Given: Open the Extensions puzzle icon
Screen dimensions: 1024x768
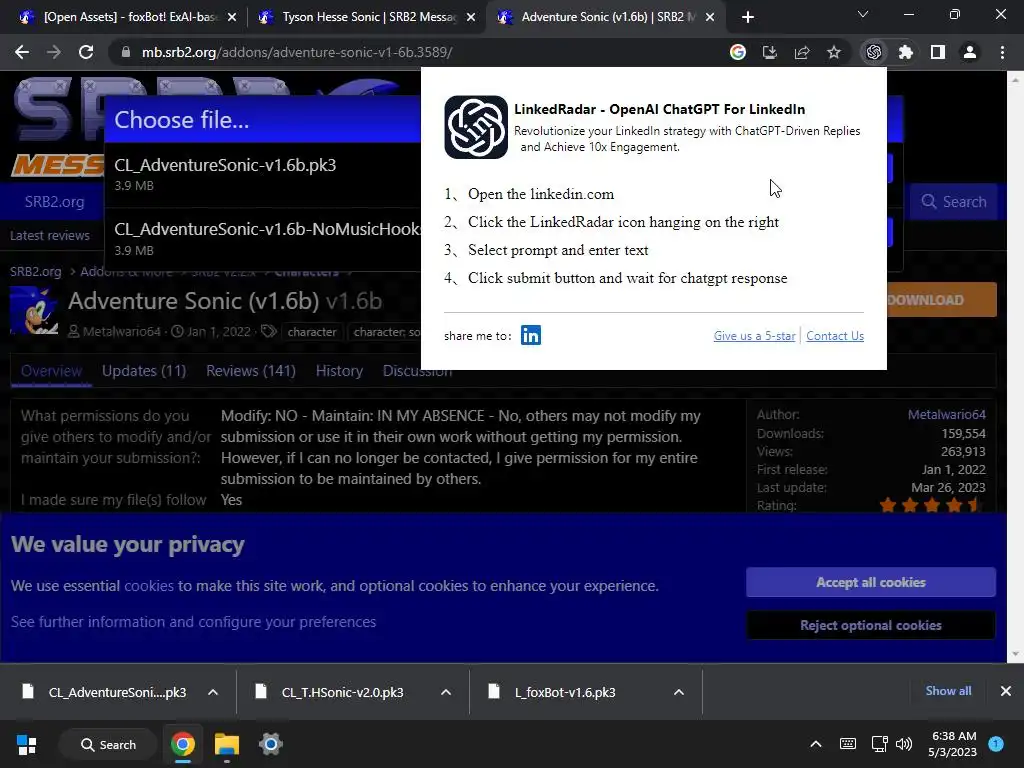Looking at the screenshot, I should pos(906,52).
